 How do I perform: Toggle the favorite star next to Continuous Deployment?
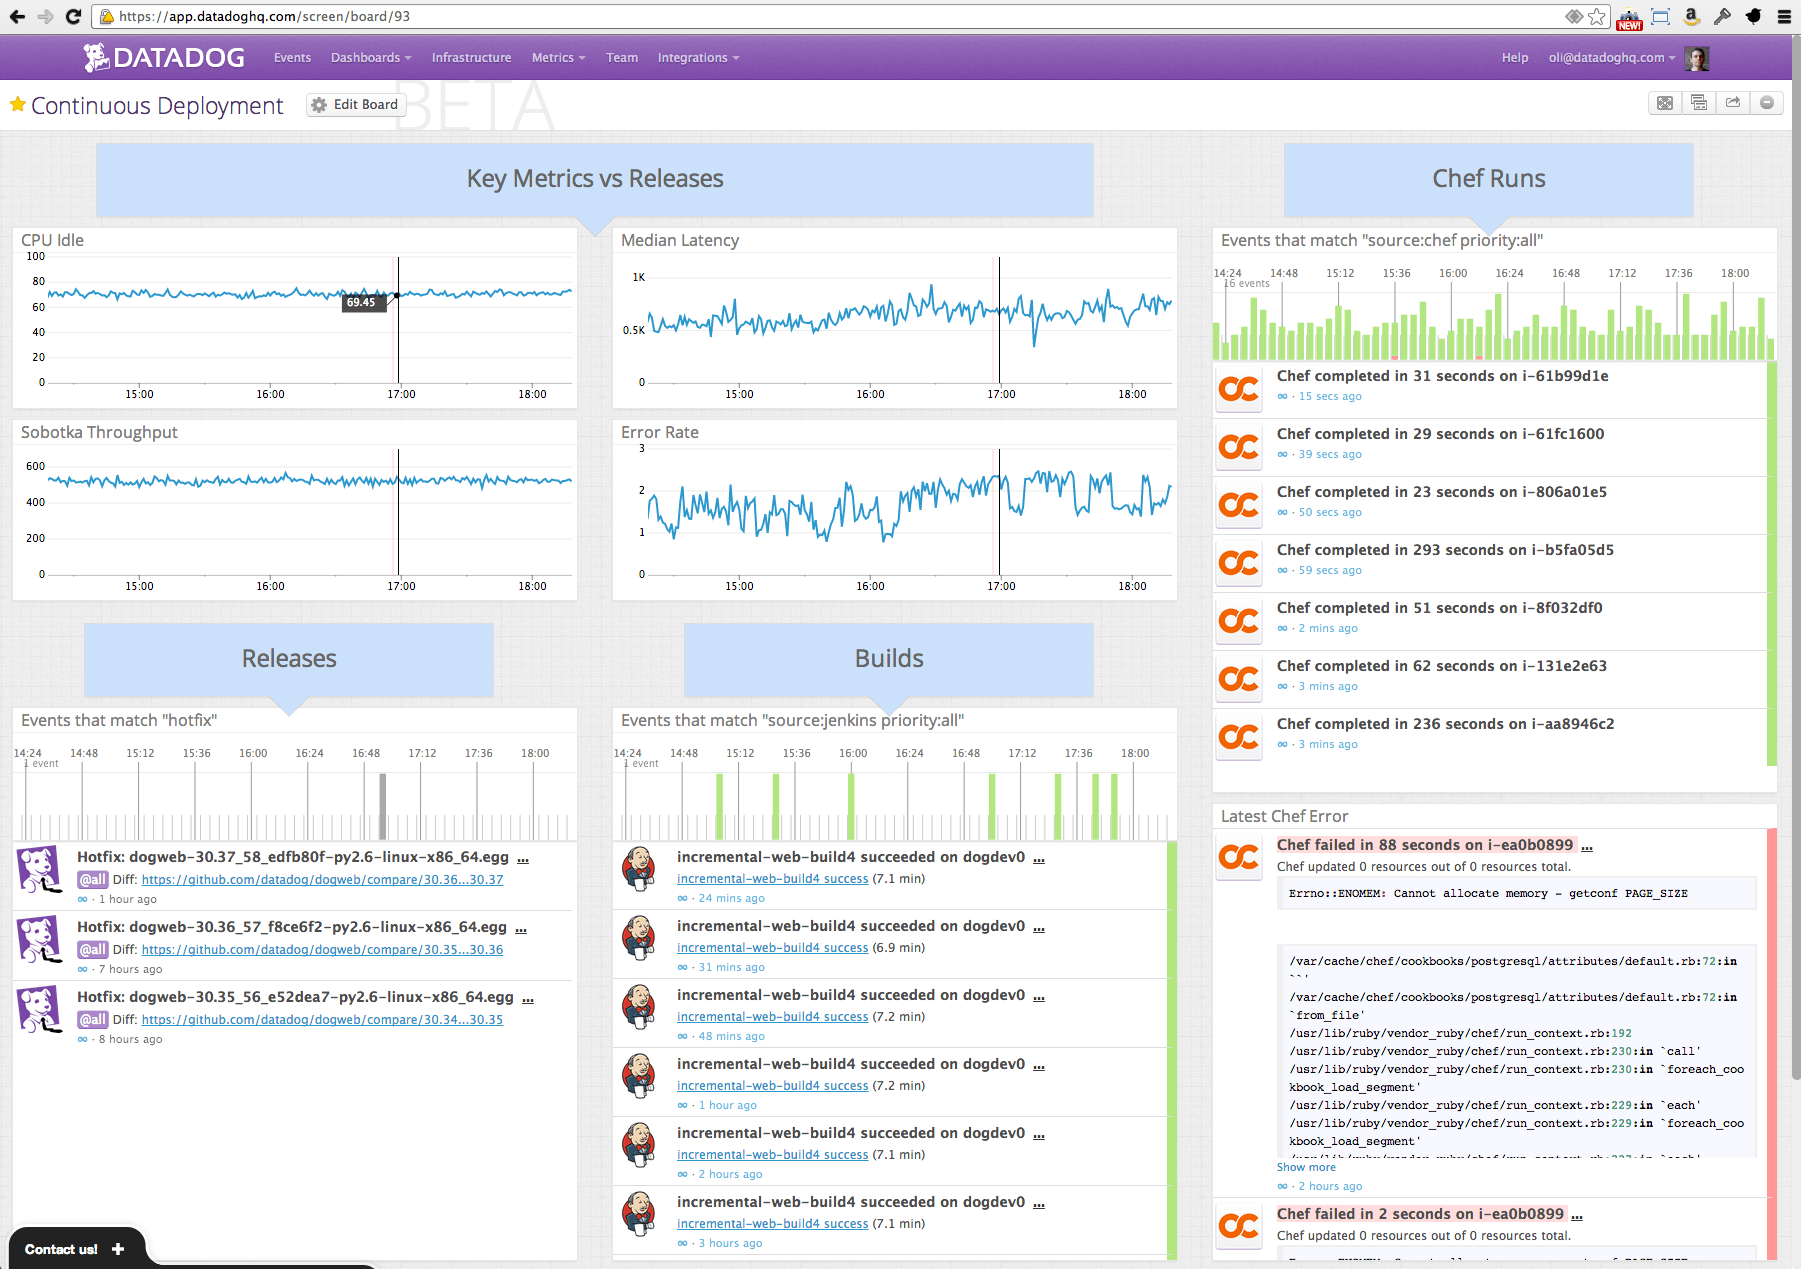point(17,104)
